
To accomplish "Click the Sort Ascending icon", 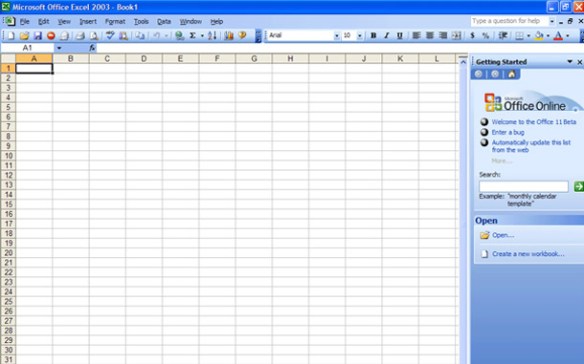I will coord(212,36).
